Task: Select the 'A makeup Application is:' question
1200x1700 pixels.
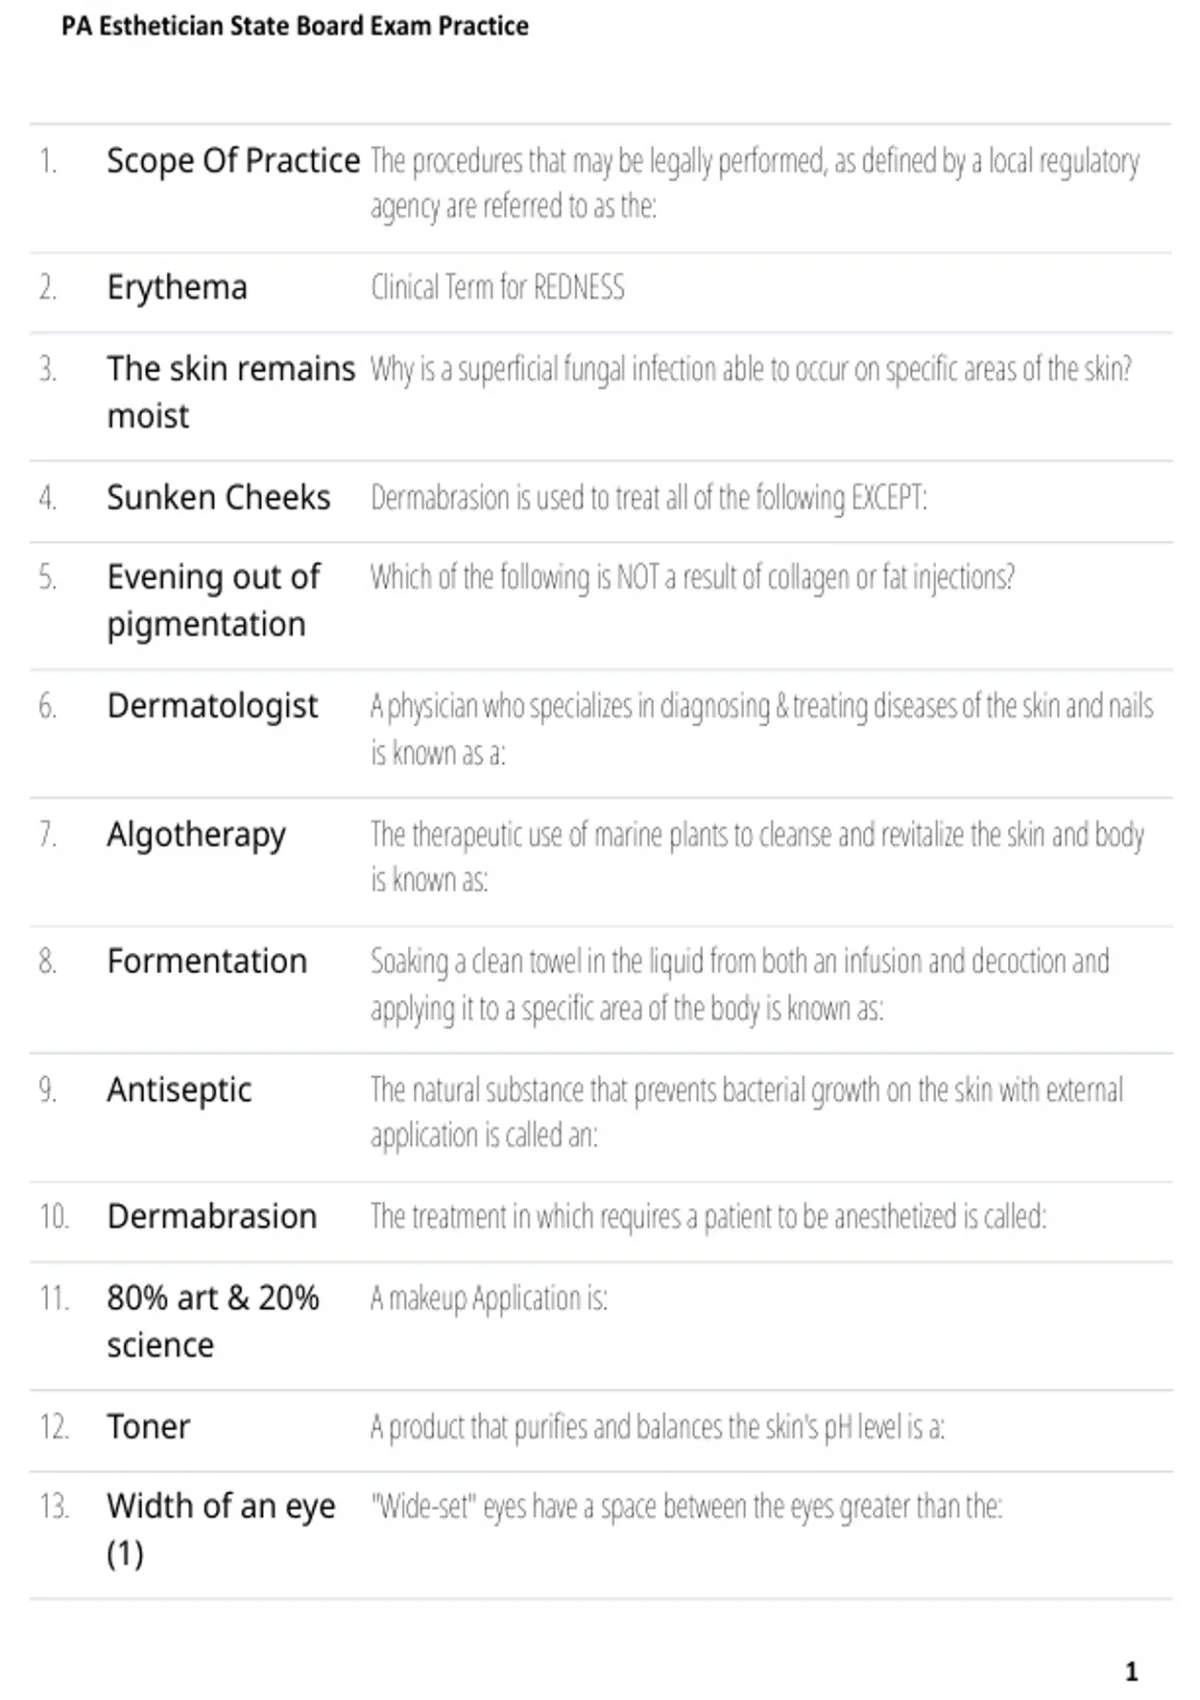Action: click(488, 1299)
